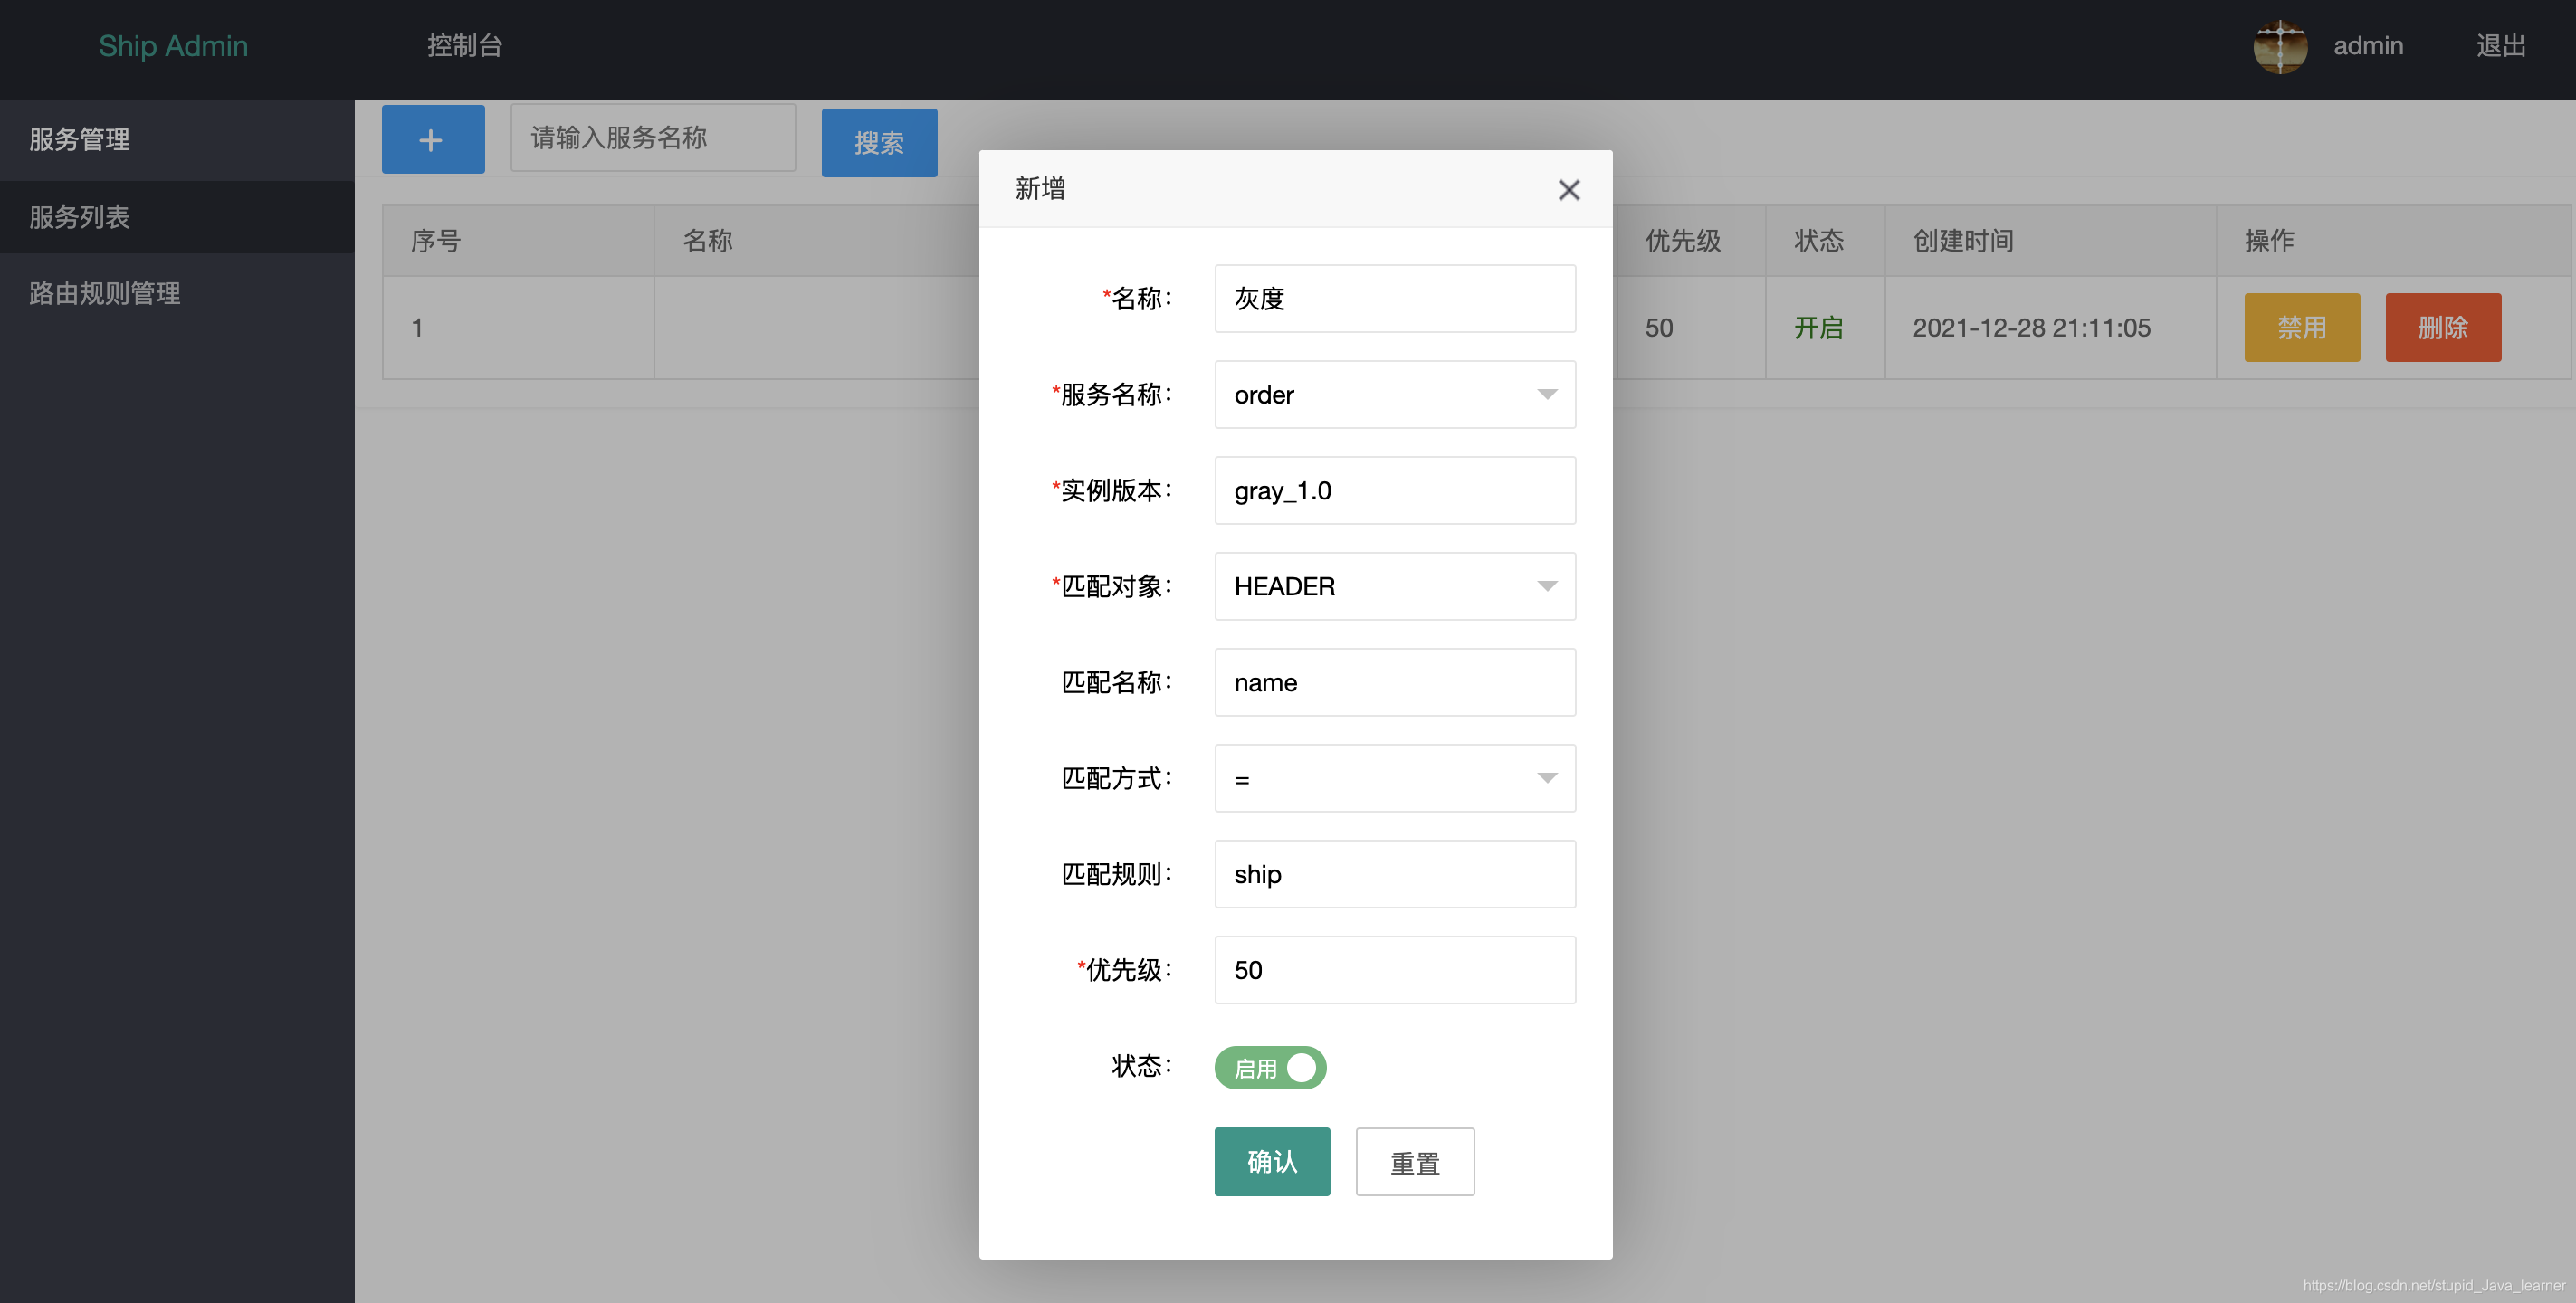This screenshot has width=2576, height=1303.
Task: Click the blue plus add button
Action: click(432, 140)
